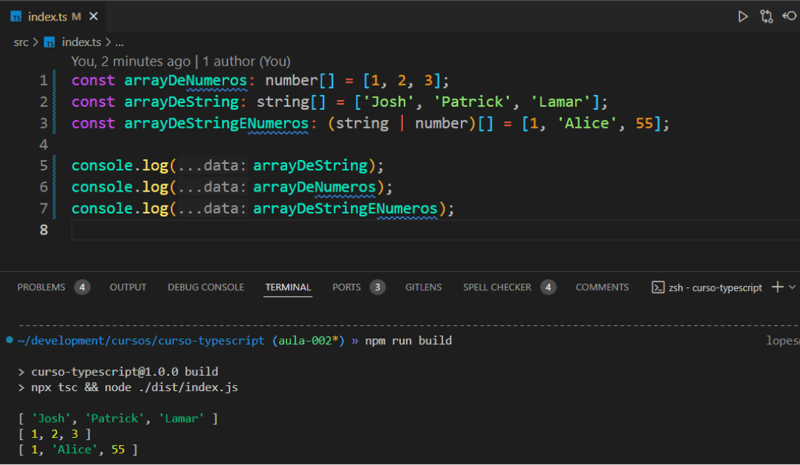This screenshot has height=465, width=800.
Task: Click the breadcrumb ellipsis symbol segment
Action: (119, 42)
